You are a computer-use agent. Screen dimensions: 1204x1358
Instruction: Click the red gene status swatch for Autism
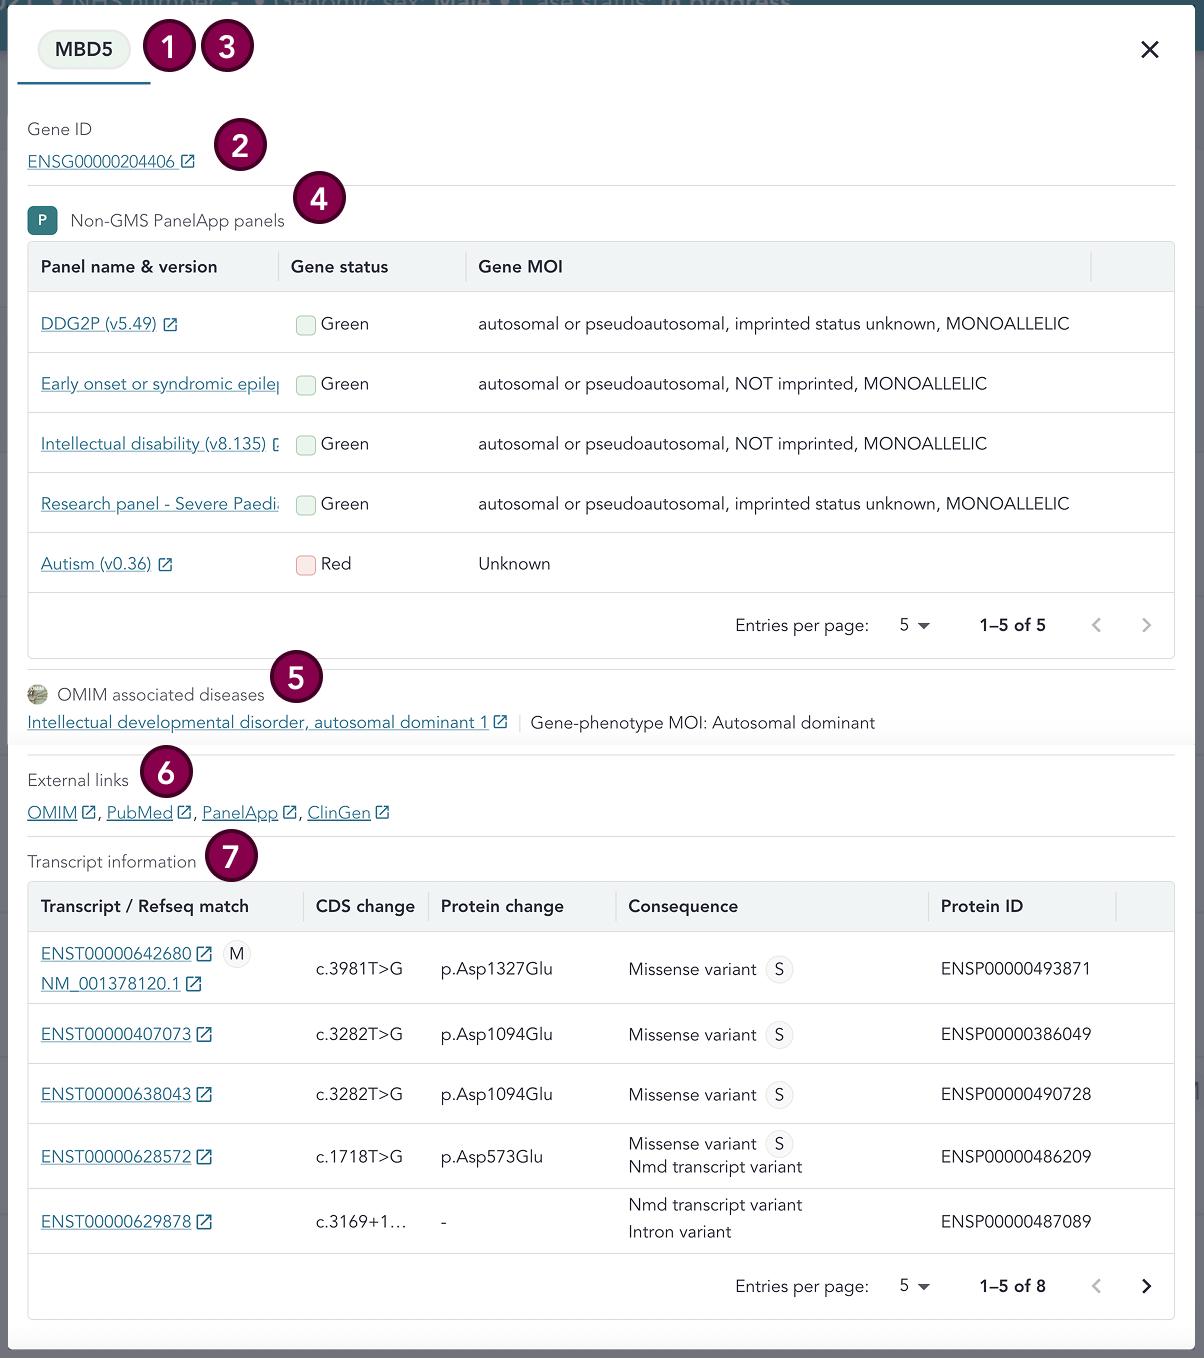point(306,565)
